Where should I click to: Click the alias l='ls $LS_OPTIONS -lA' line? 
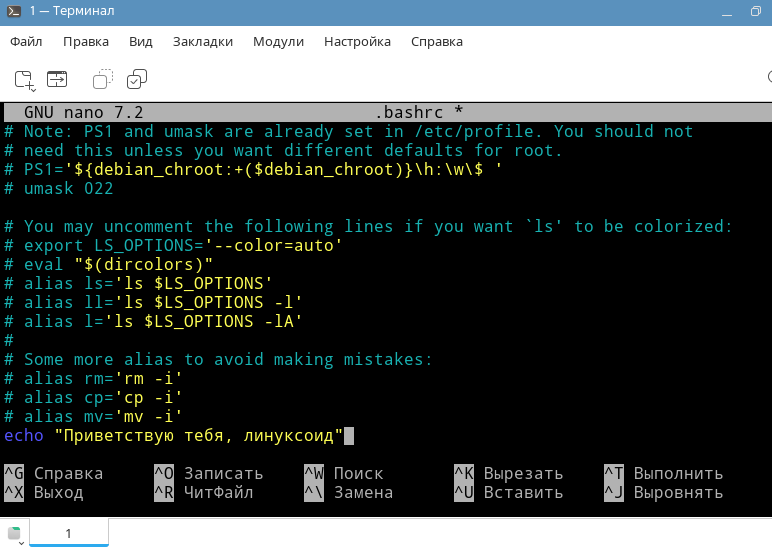point(153,321)
